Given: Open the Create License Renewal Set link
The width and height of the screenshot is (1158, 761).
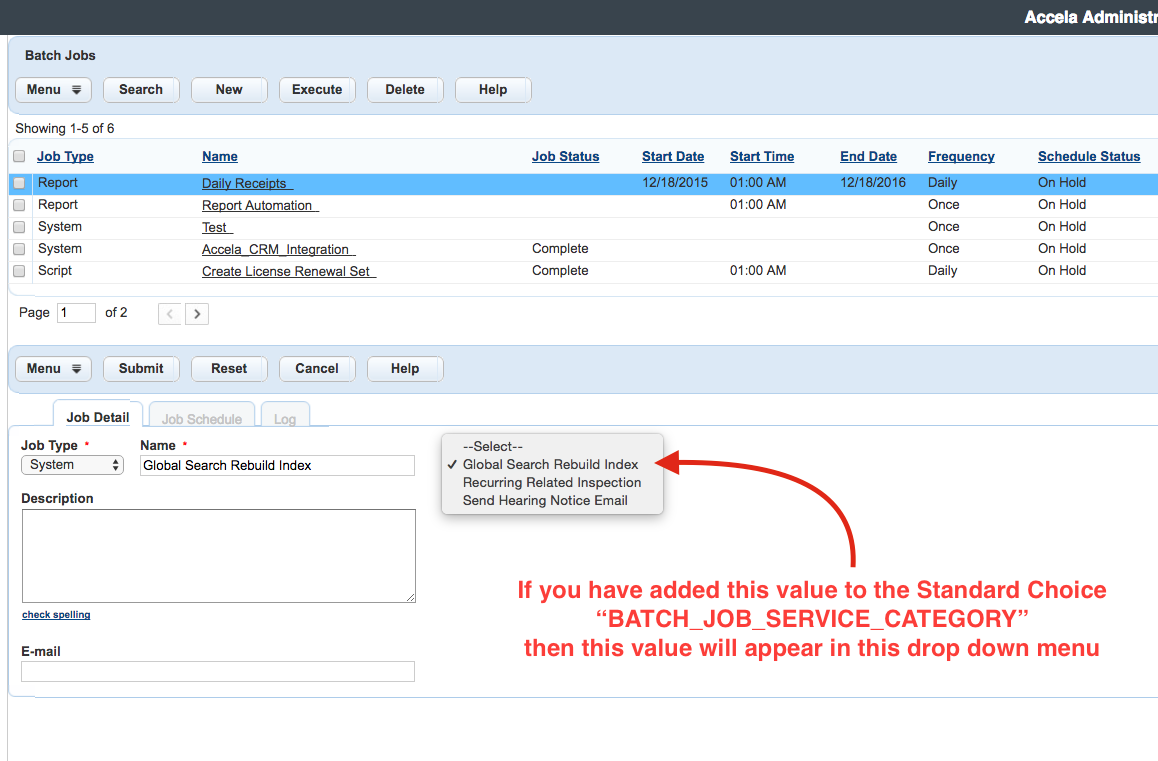Looking at the screenshot, I should click(288, 272).
